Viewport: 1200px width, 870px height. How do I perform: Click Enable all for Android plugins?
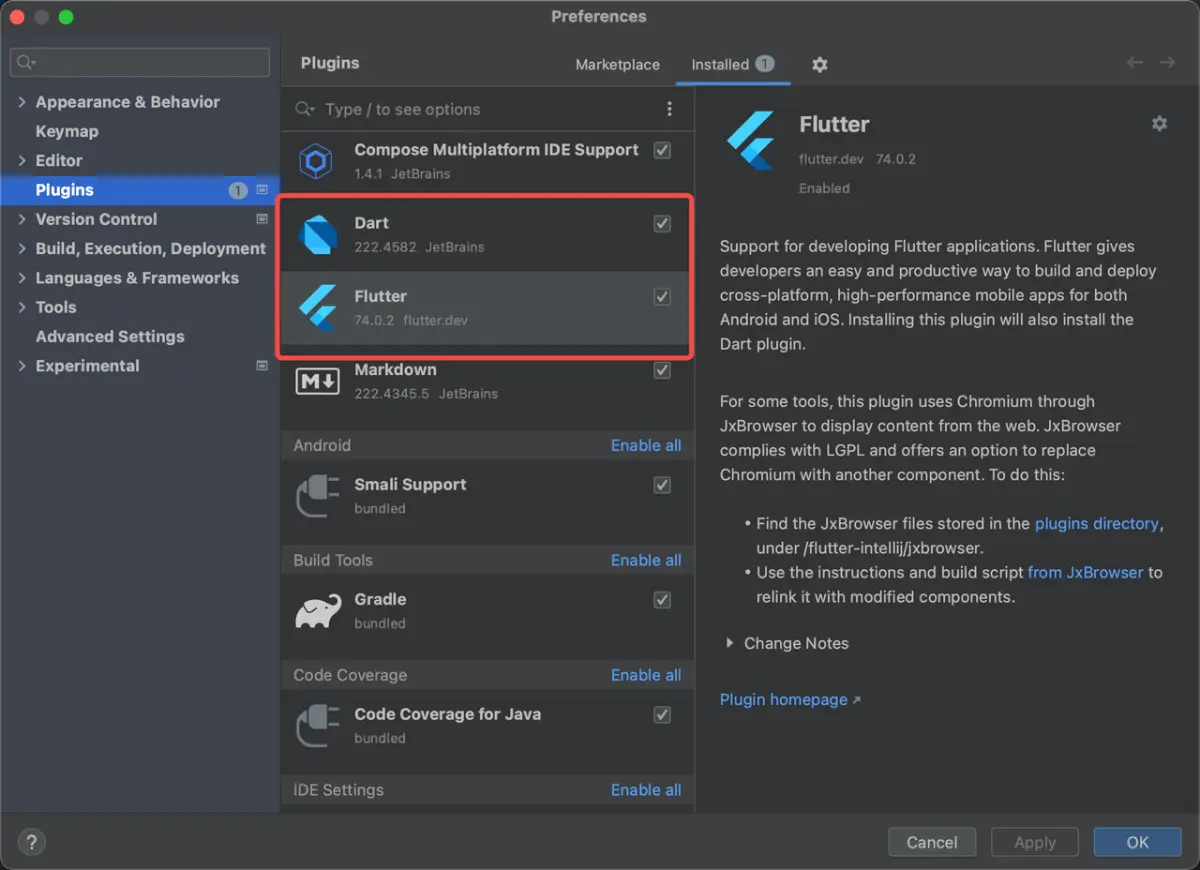[646, 445]
